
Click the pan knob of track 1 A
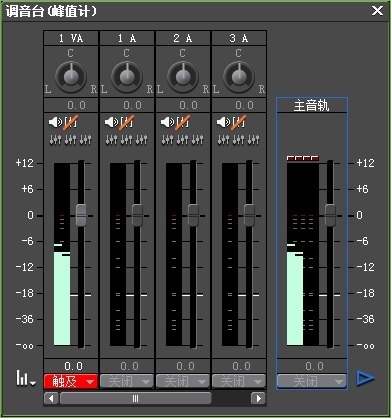pos(127,77)
